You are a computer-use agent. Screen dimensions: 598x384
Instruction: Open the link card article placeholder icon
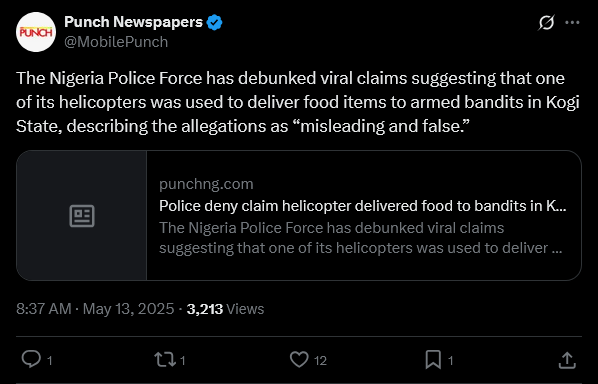coord(82,216)
